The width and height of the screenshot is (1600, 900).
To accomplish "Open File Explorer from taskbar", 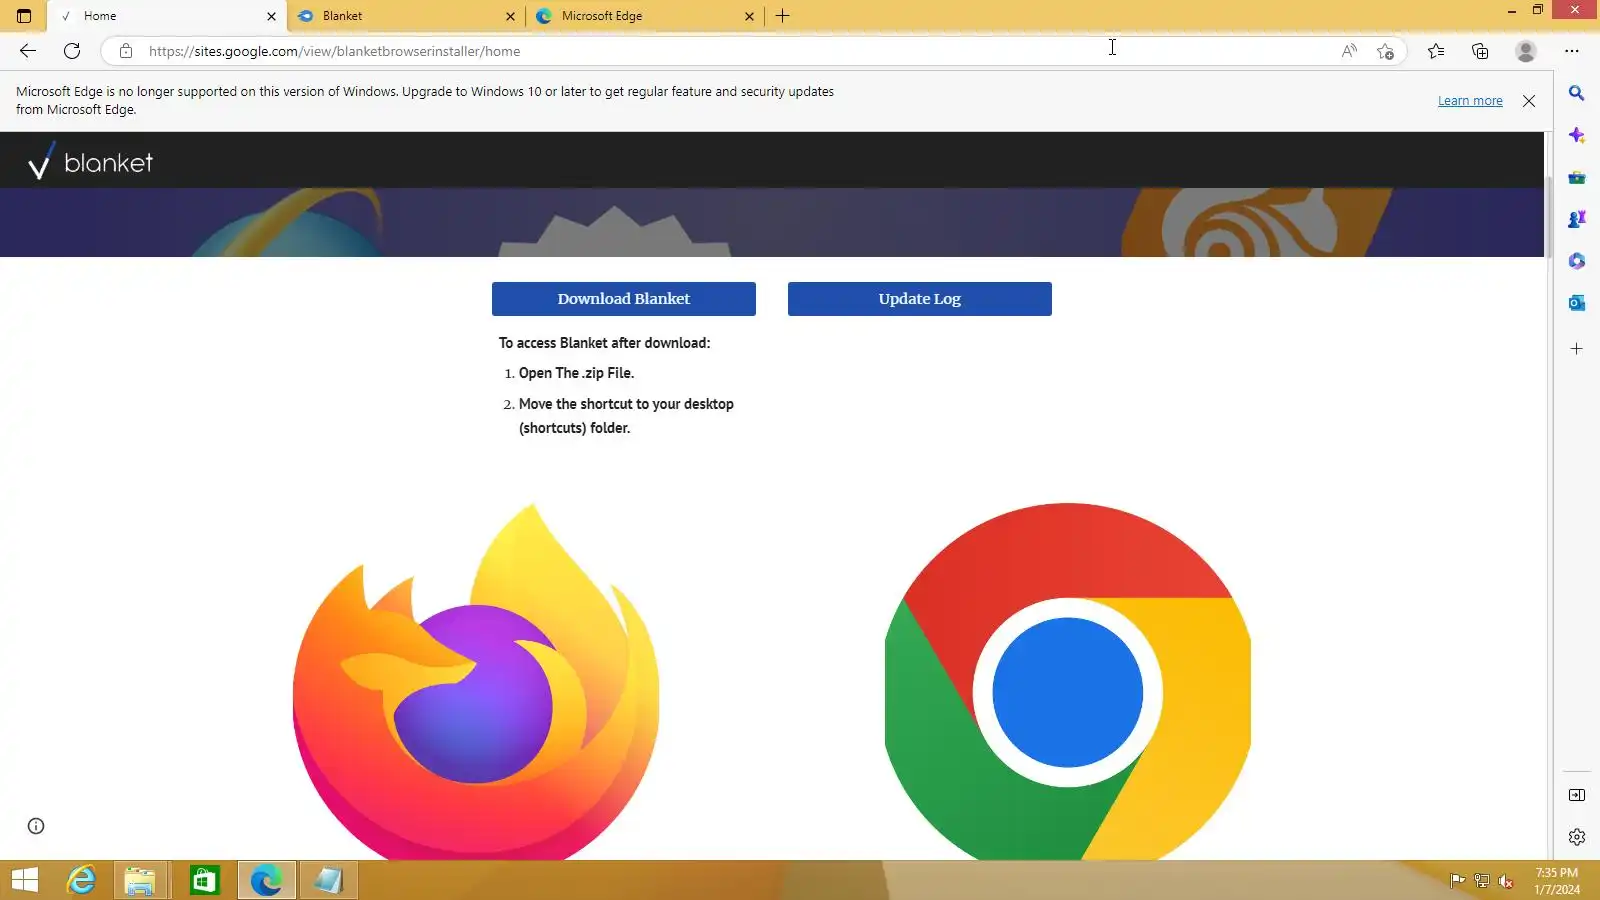I will coord(140,880).
